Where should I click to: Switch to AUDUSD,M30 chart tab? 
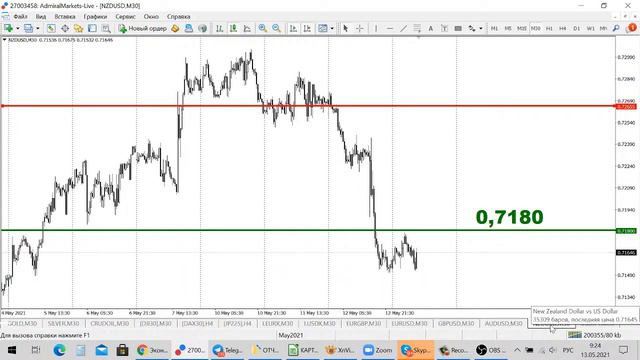tap(503, 323)
